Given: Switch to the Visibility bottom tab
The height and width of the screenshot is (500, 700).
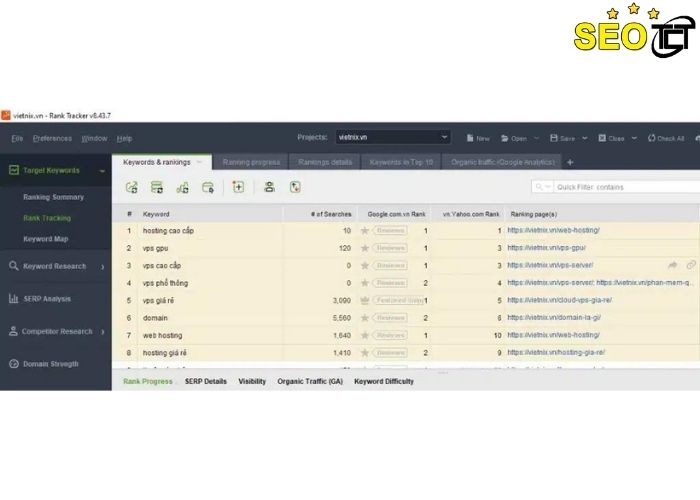Looking at the screenshot, I should pos(252,381).
